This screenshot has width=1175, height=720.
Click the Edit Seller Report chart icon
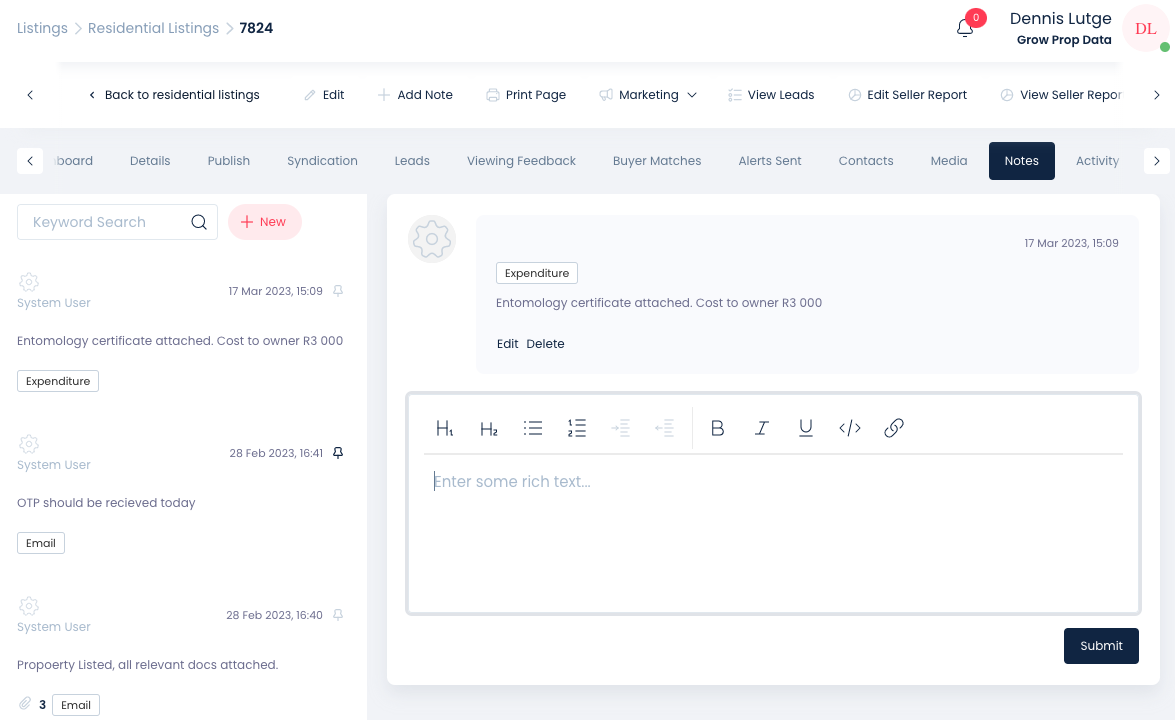point(854,95)
